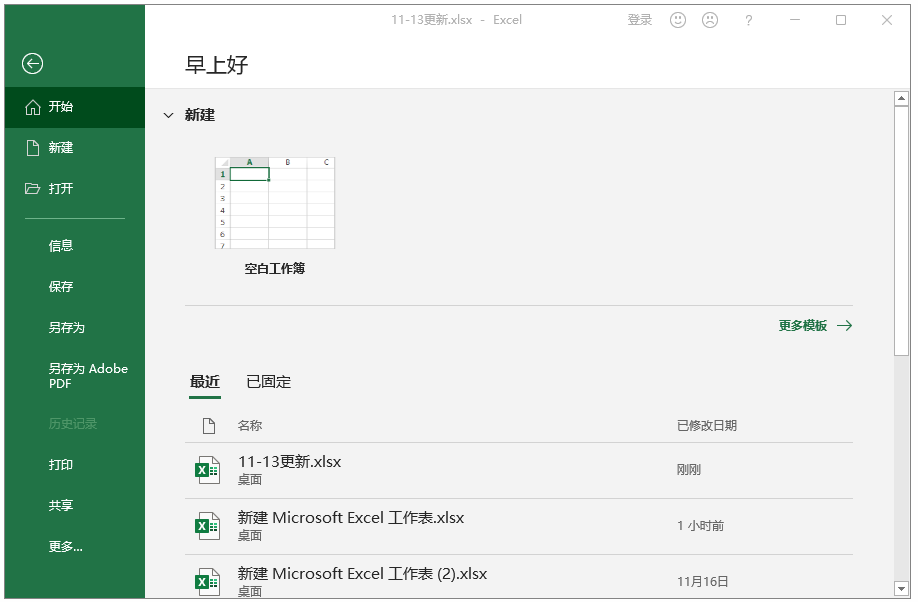Click the smiley face feedback icon

coord(677,20)
